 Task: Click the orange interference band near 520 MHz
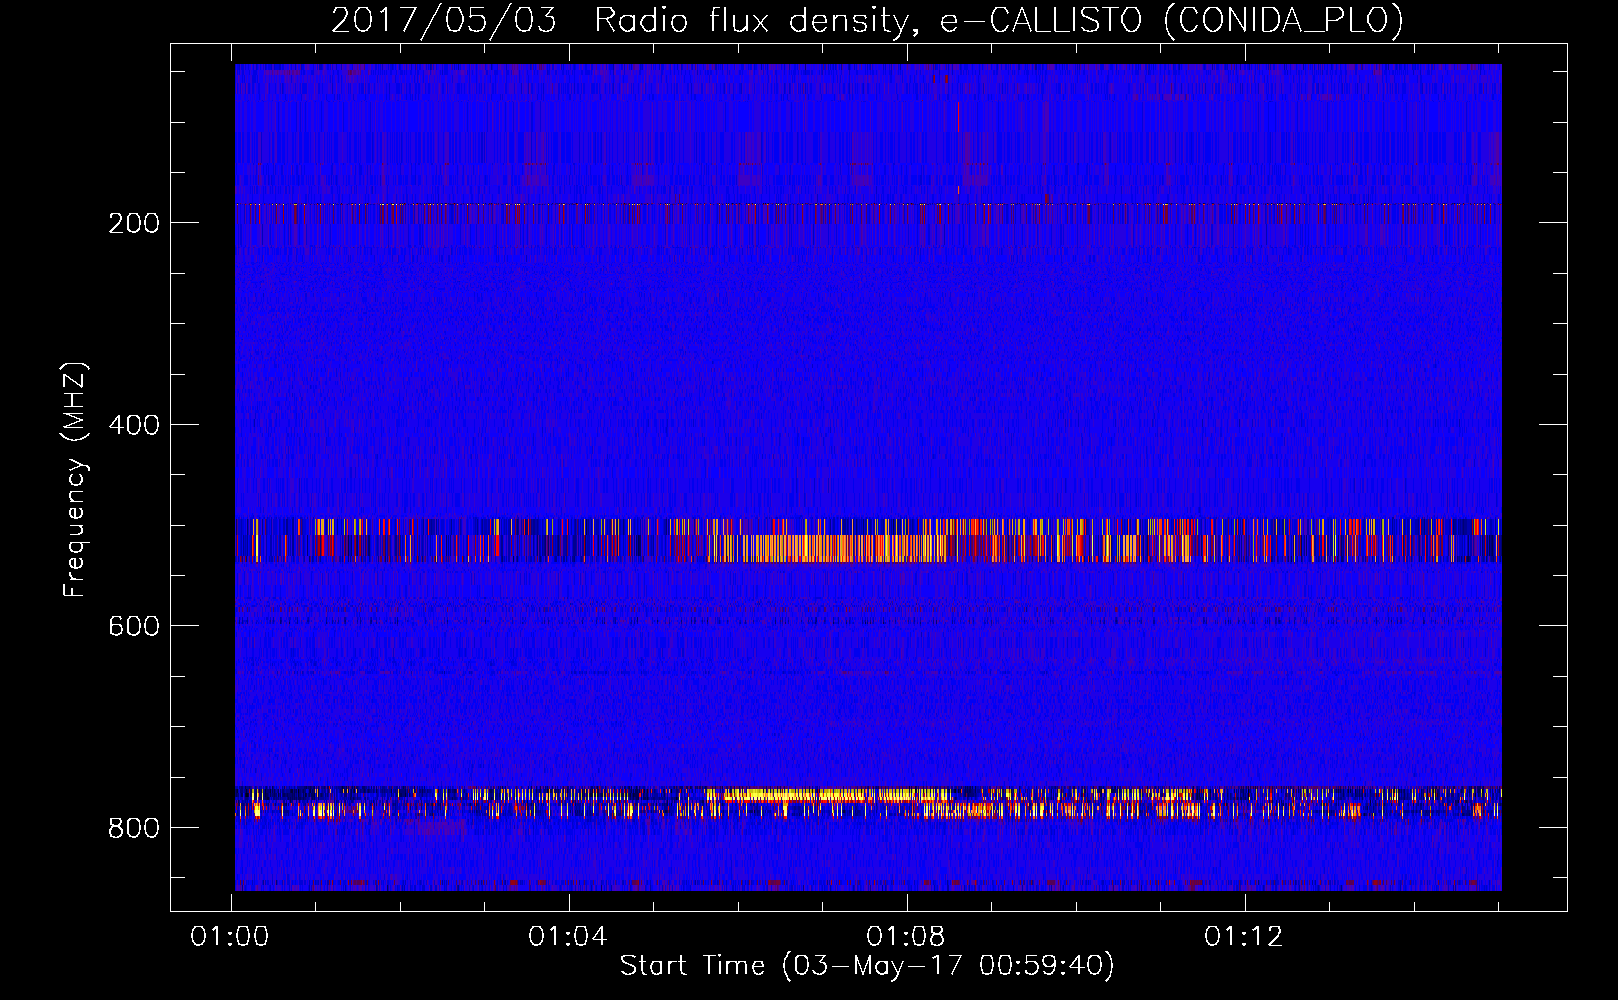(x=868, y=540)
